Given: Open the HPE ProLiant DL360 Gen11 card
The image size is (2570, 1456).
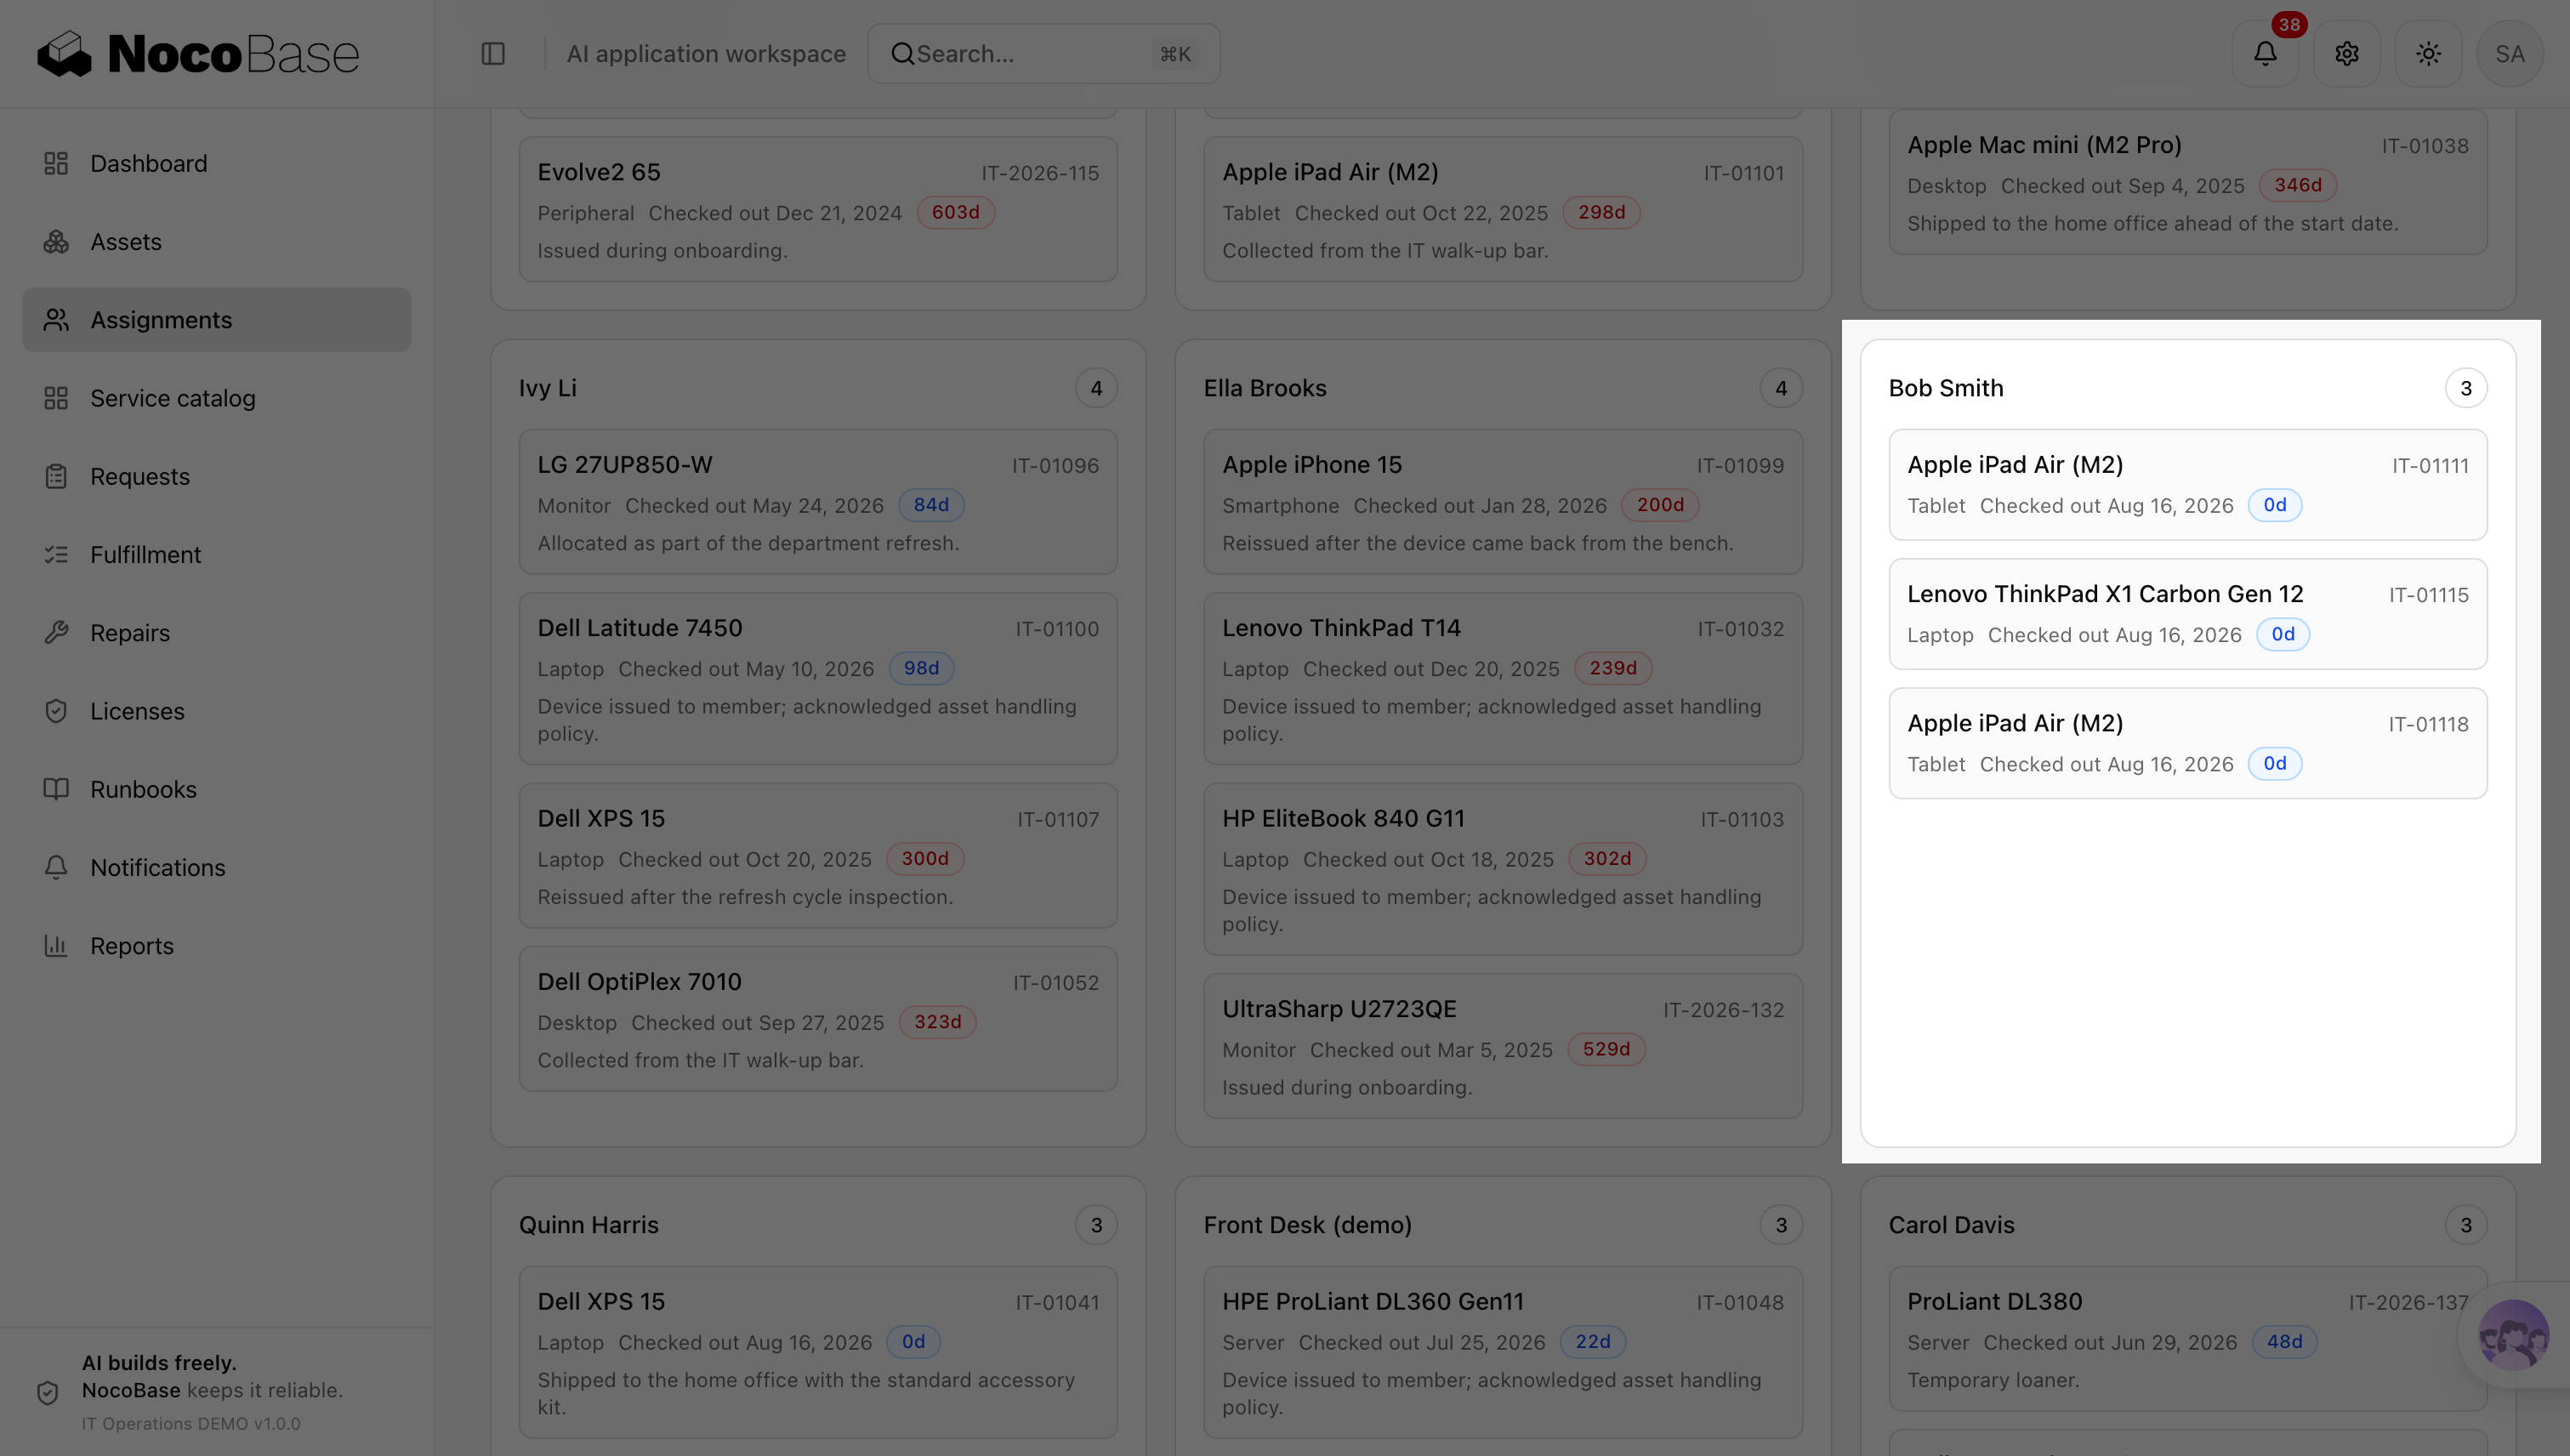Looking at the screenshot, I should pos(1503,1353).
